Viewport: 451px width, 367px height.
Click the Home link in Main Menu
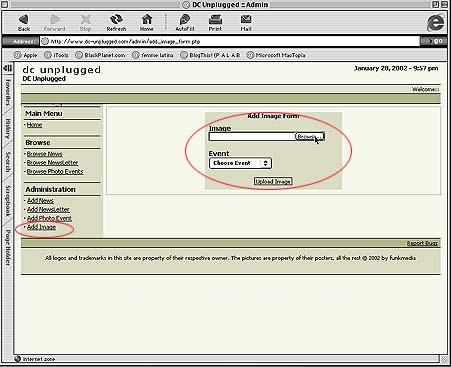(x=34, y=125)
